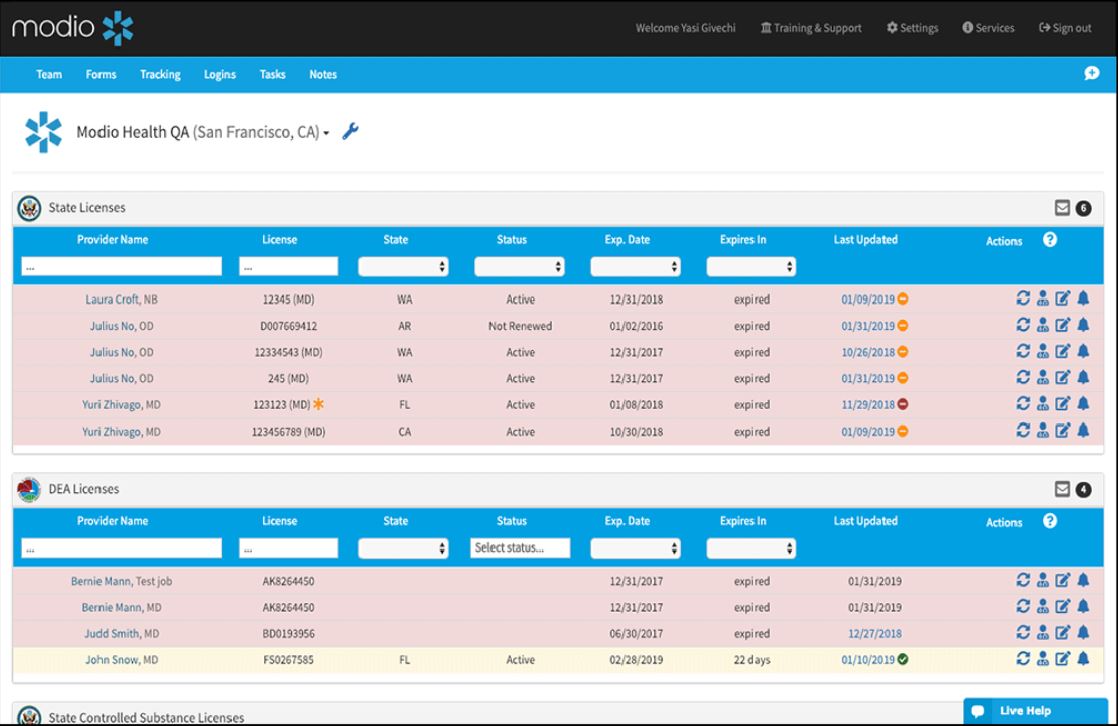Open the Logins menu

pyautogui.click(x=220, y=74)
